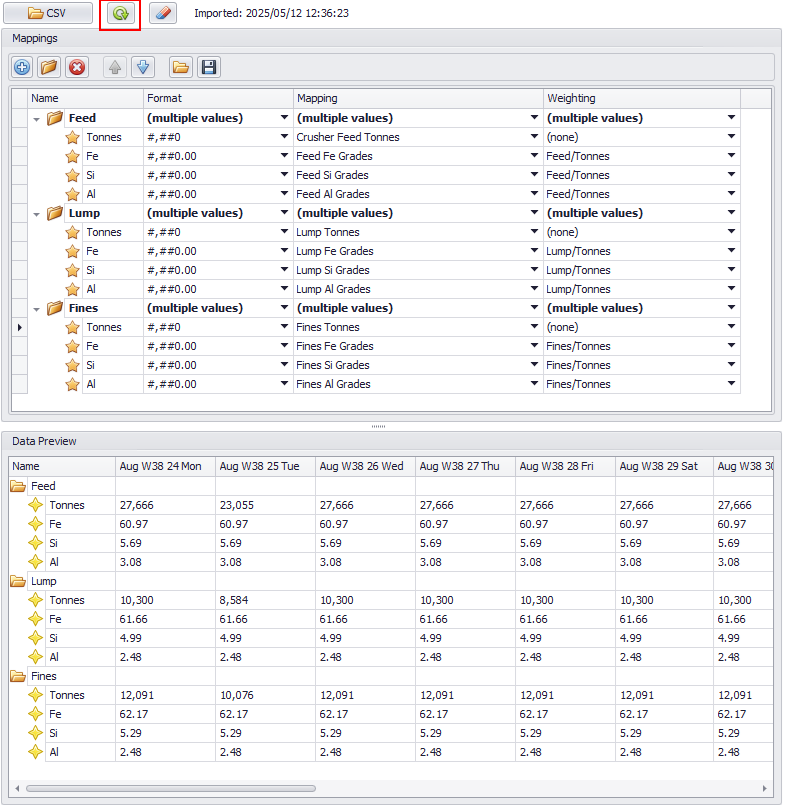Click the save mappings floppy disk icon
Viewport: 785px width, 808px height.
coord(208,67)
